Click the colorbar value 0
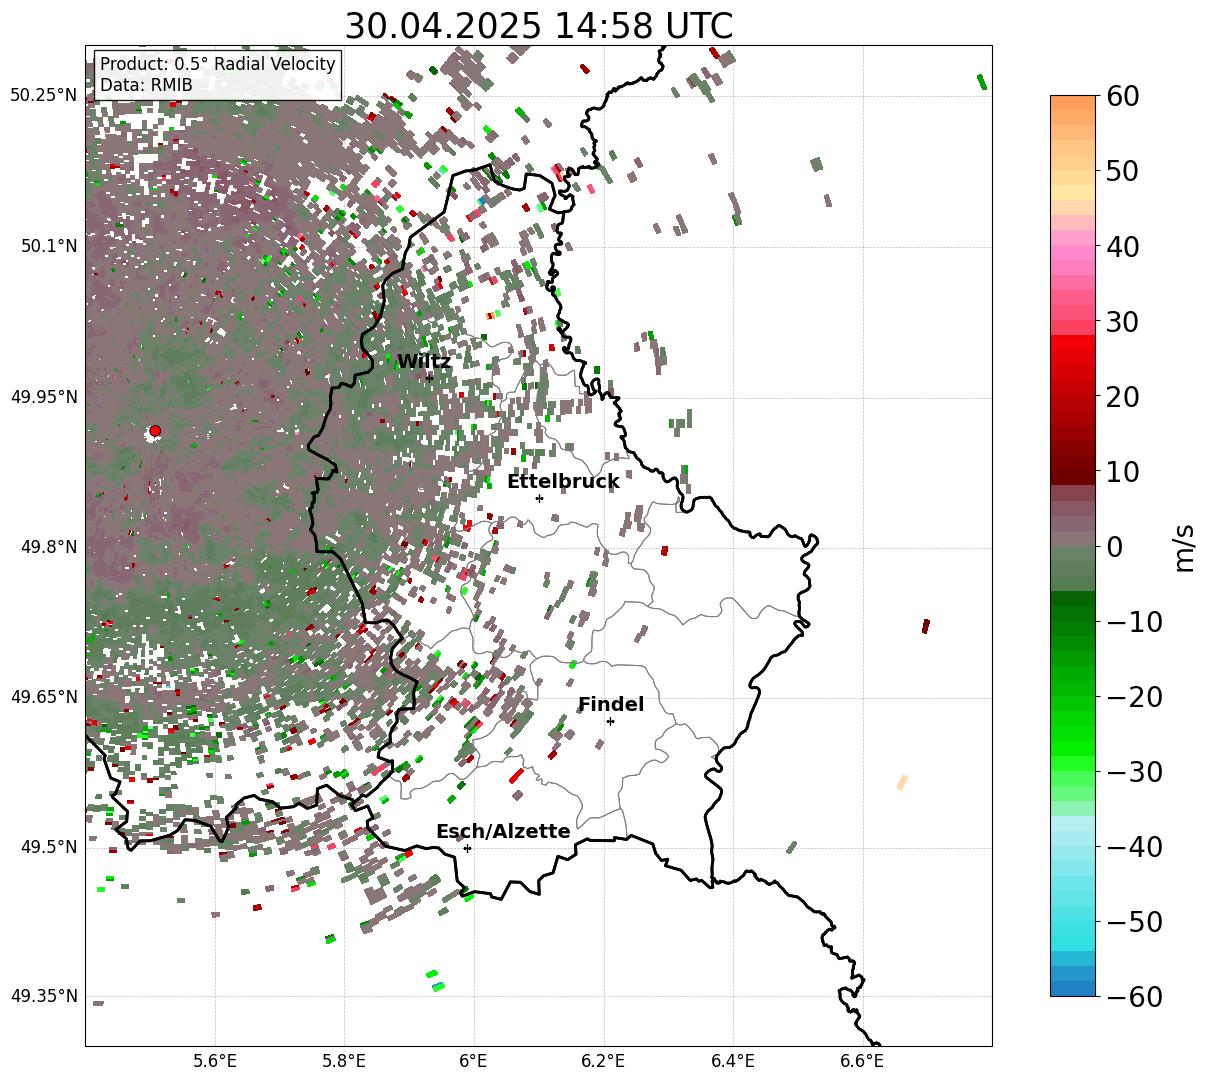 (x=1115, y=546)
